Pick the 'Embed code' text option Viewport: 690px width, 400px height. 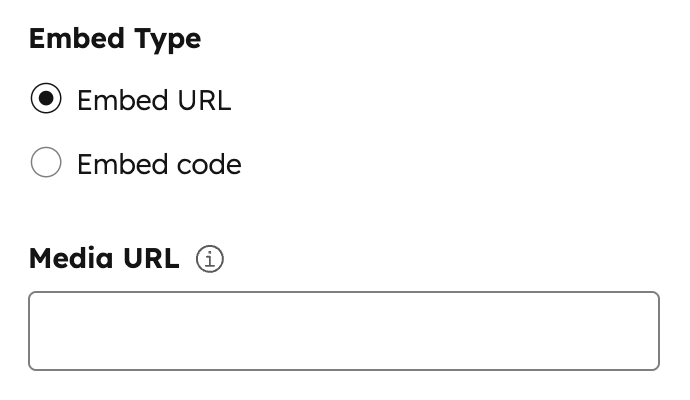coord(159,164)
